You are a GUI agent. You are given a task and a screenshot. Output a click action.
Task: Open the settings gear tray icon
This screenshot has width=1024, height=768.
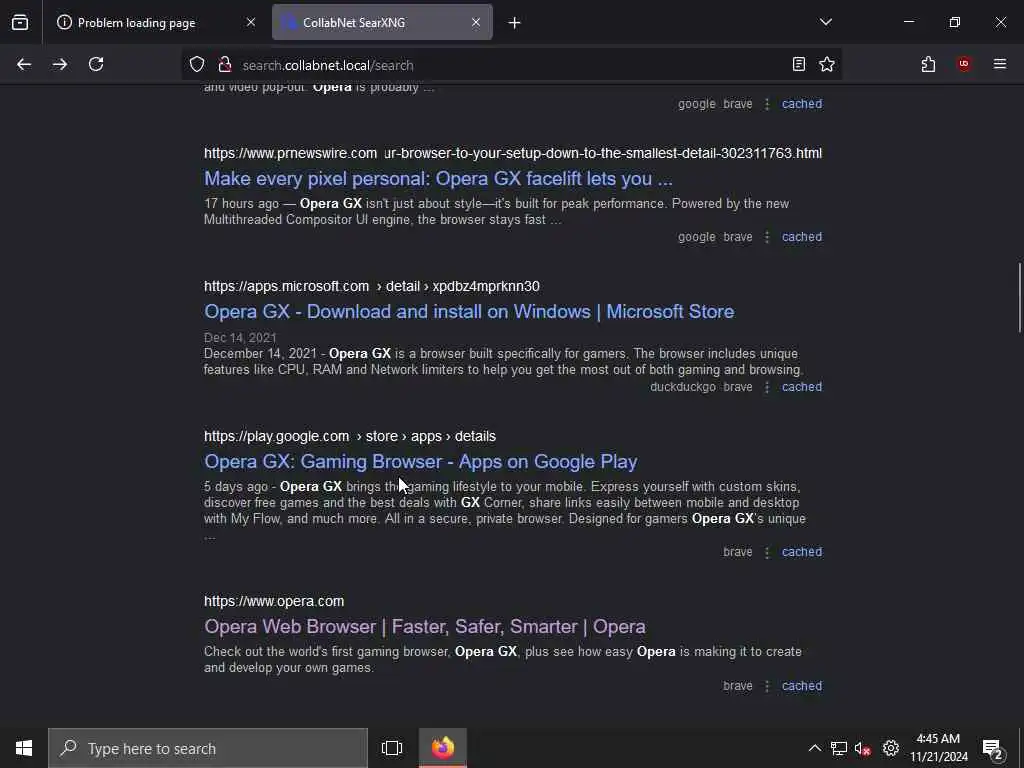coord(891,748)
